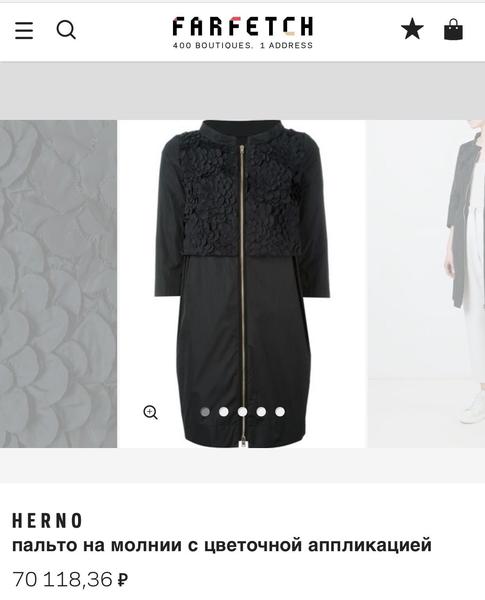Open the HERNO brand link
Image resolution: width=485 pixels, height=600 pixels.
47,521
